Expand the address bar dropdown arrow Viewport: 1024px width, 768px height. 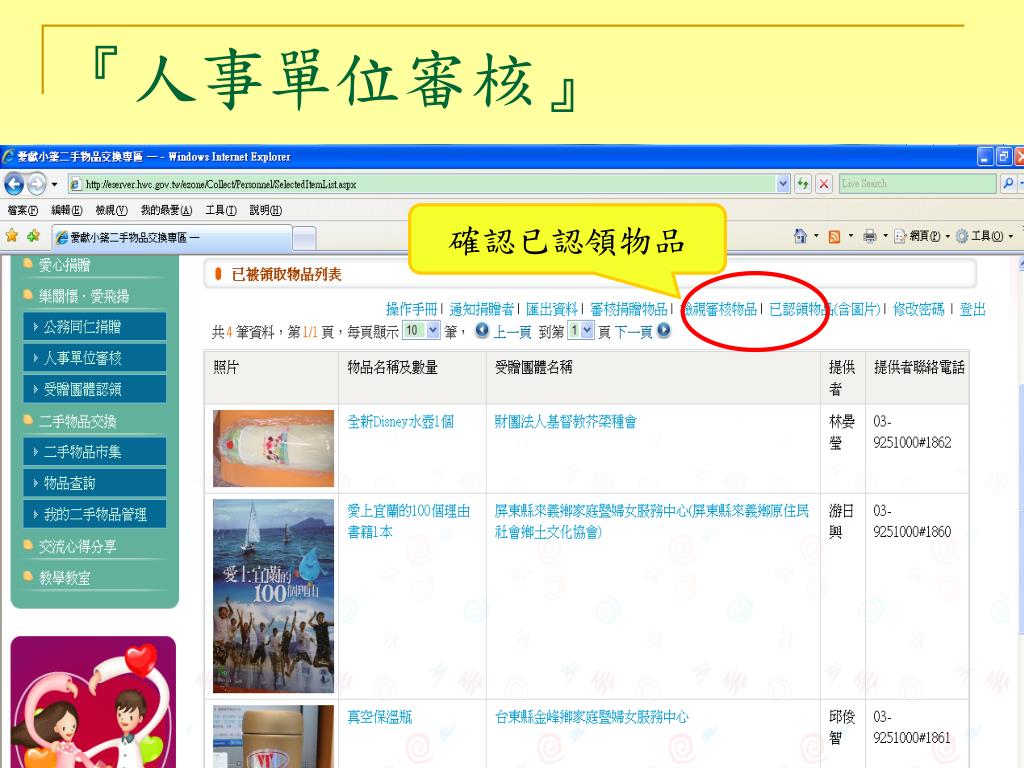[x=783, y=184]
